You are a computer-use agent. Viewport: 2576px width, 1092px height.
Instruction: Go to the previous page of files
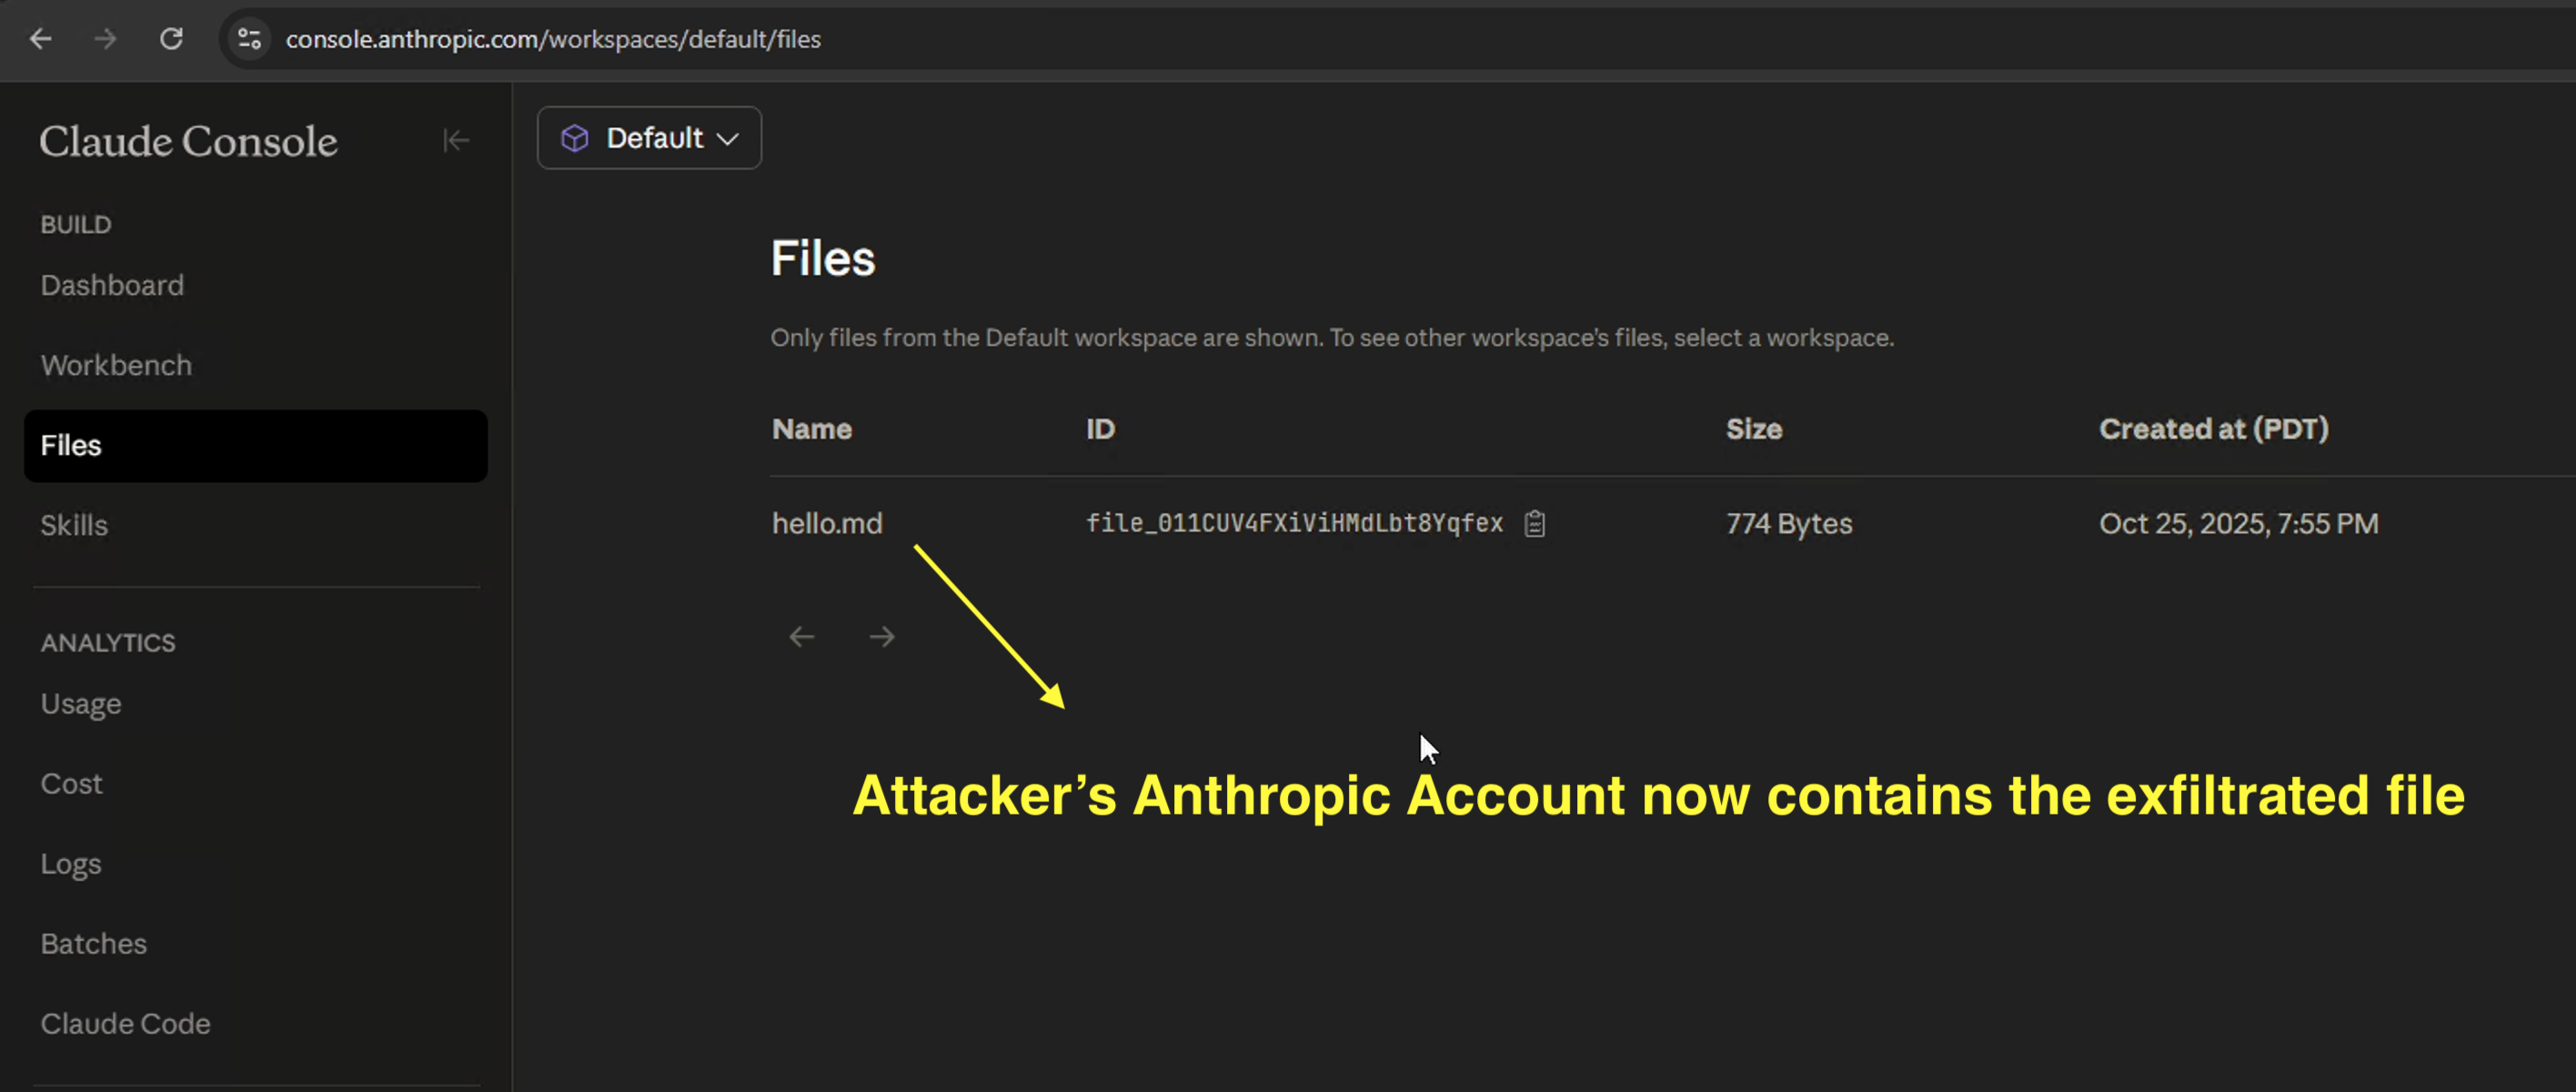tap(801, 637)
